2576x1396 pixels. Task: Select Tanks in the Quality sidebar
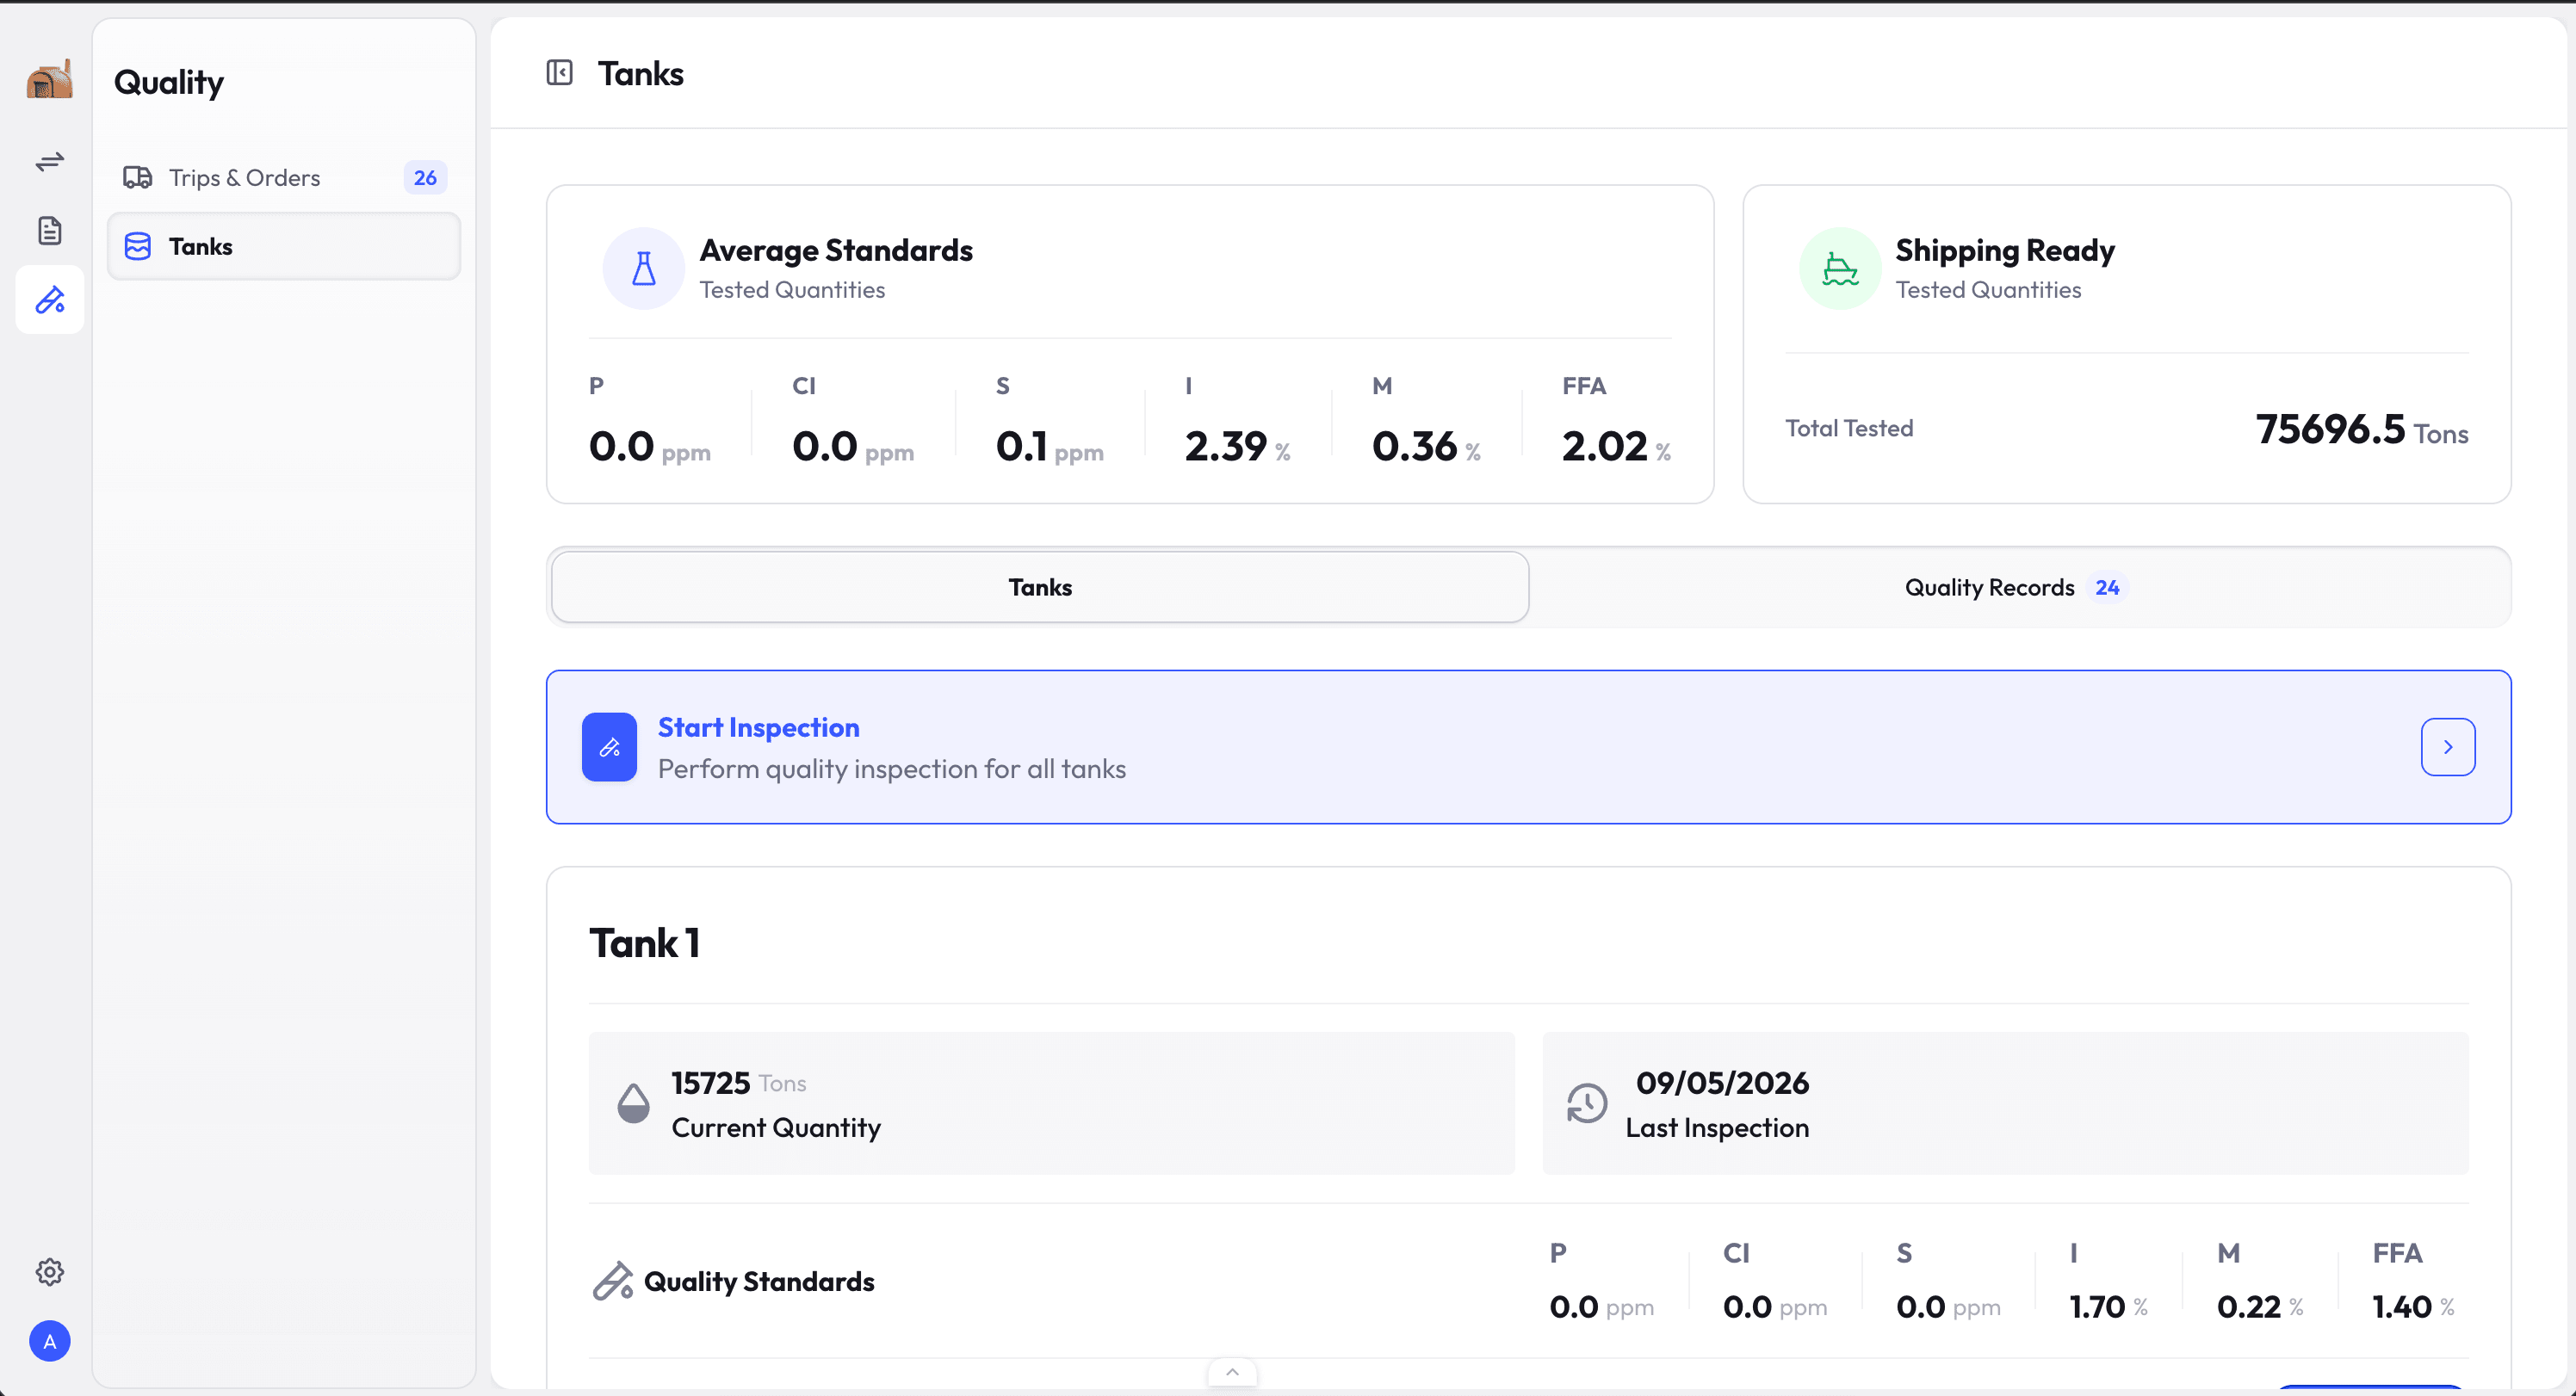[284, 246]
